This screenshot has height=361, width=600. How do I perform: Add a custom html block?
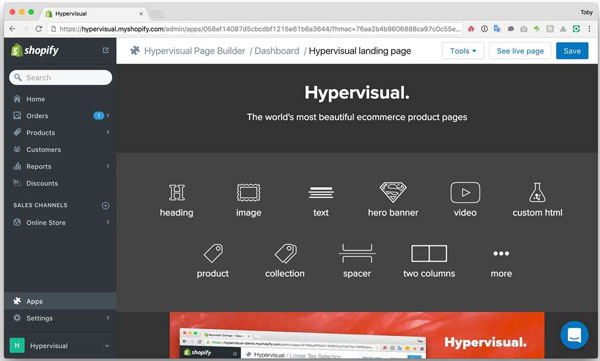click(537, 199)
